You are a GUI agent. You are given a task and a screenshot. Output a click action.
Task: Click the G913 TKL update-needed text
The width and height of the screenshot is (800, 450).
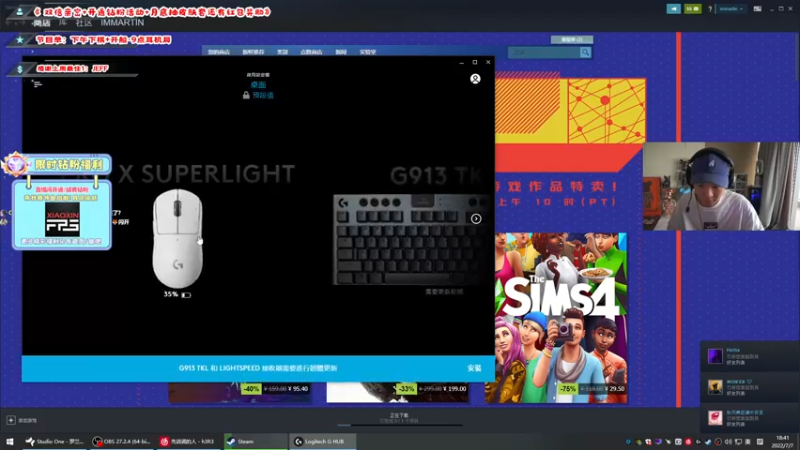[x=444, y=292]
